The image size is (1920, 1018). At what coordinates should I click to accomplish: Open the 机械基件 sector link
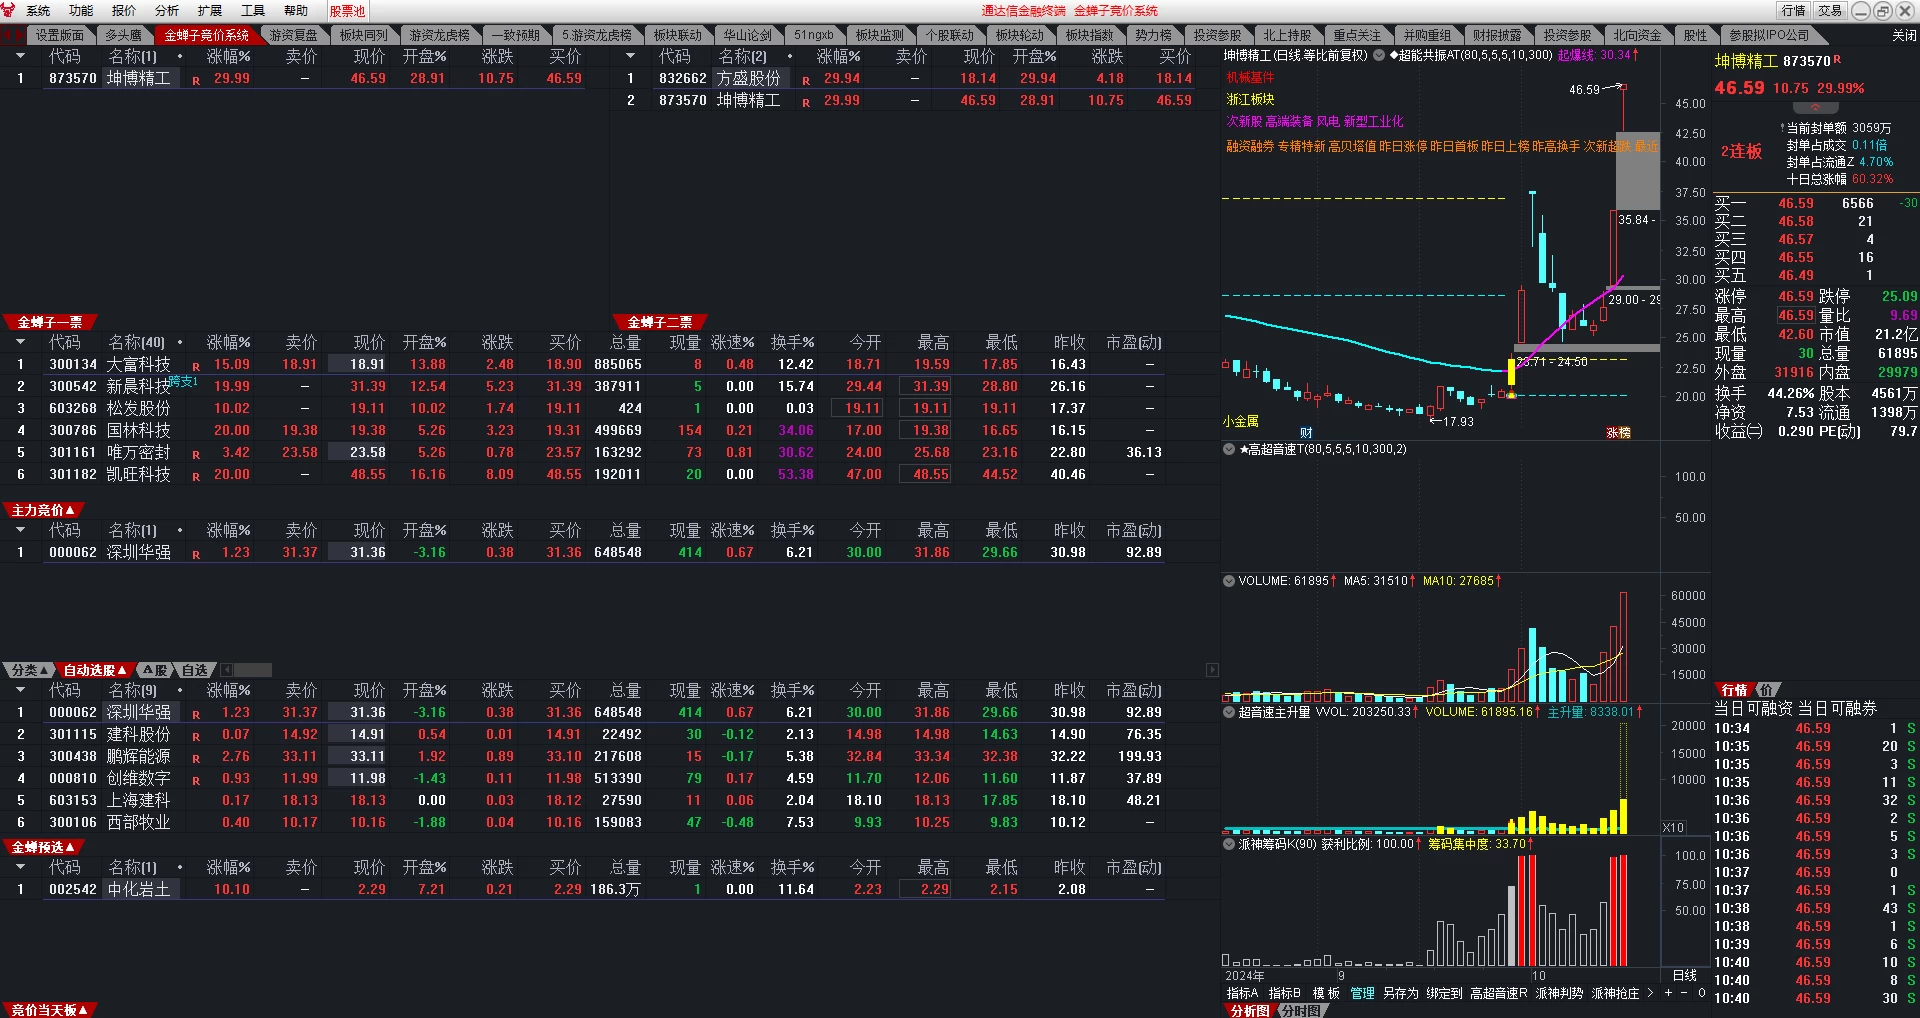pos(1250,78)
